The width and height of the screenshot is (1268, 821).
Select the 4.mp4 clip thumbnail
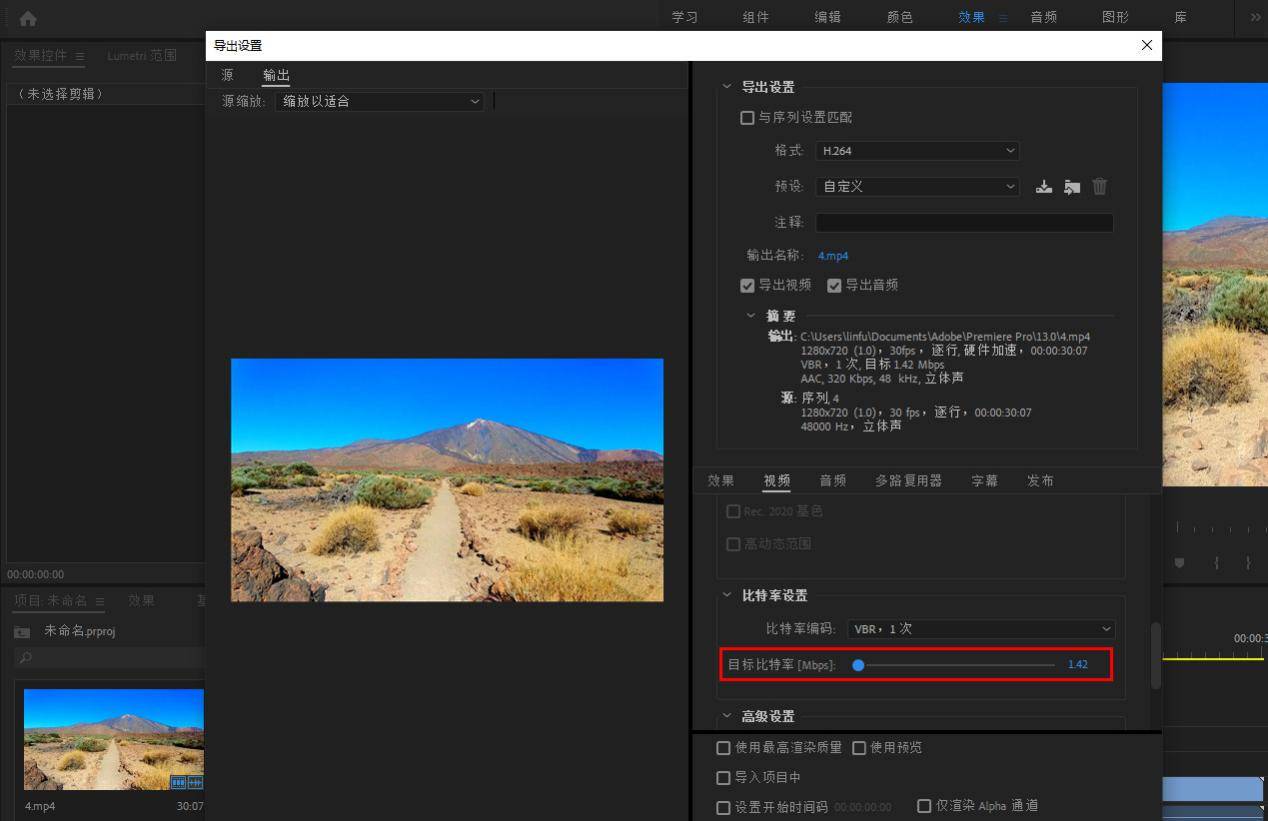112,738
